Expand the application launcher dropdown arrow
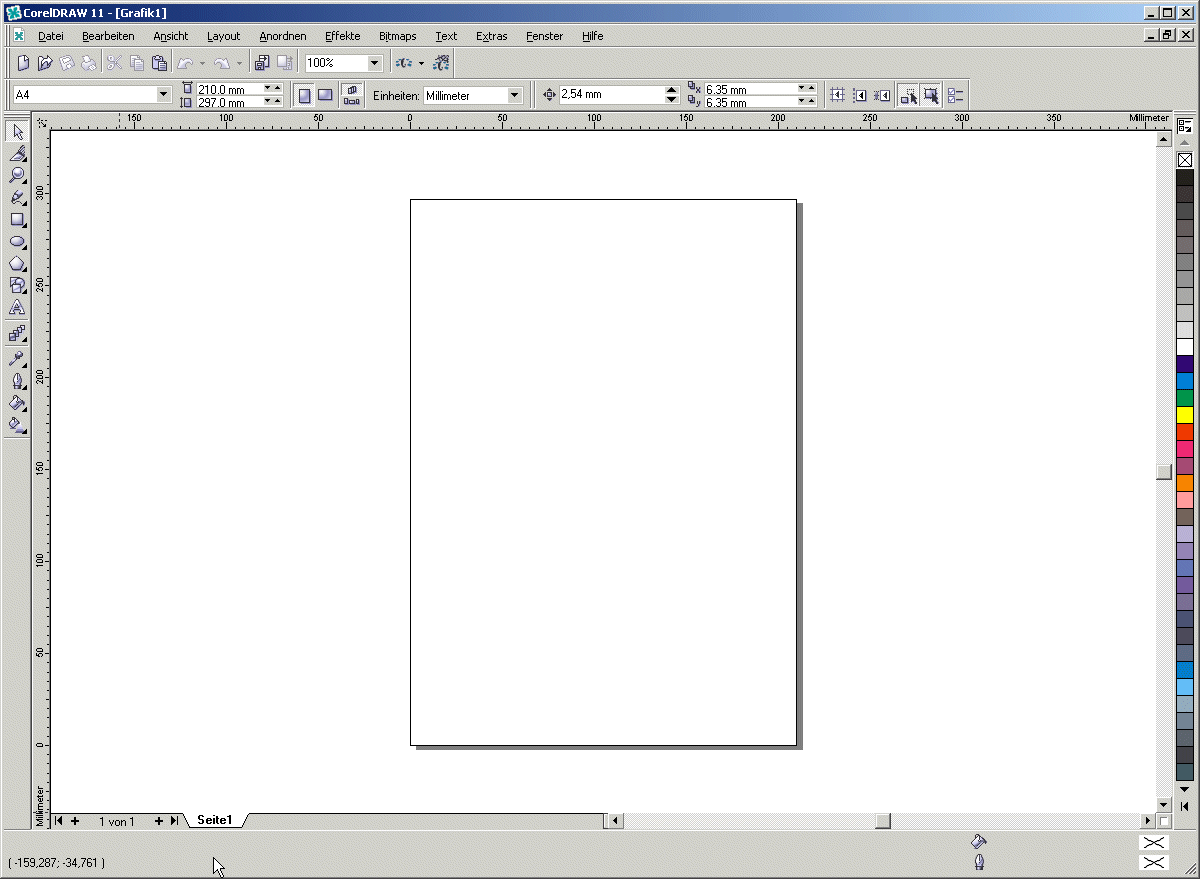This screenshot has height=879, width=1200. [421, 63]
